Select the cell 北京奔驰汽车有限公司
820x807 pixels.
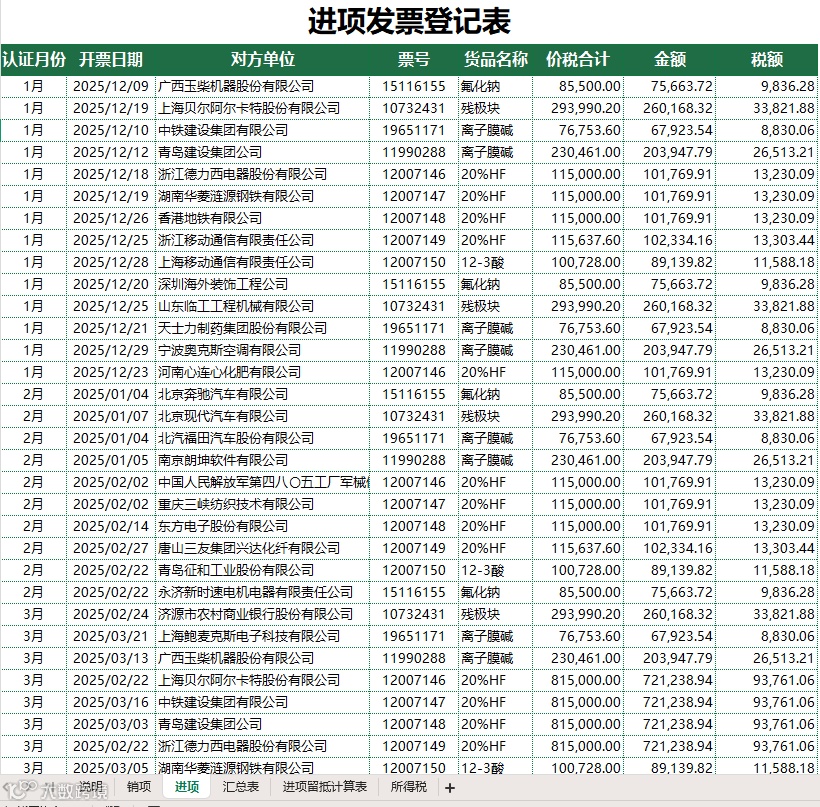pyautogui.click(x=263, y=394)
